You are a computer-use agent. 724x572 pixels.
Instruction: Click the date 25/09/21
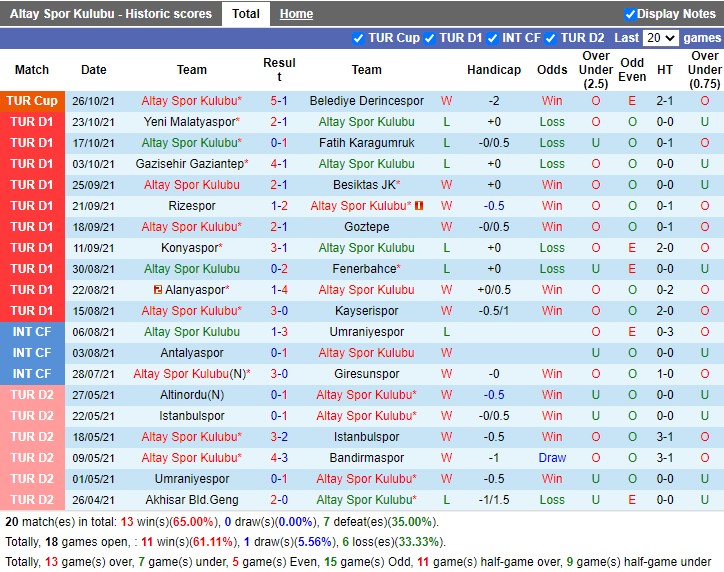point(93,185)
